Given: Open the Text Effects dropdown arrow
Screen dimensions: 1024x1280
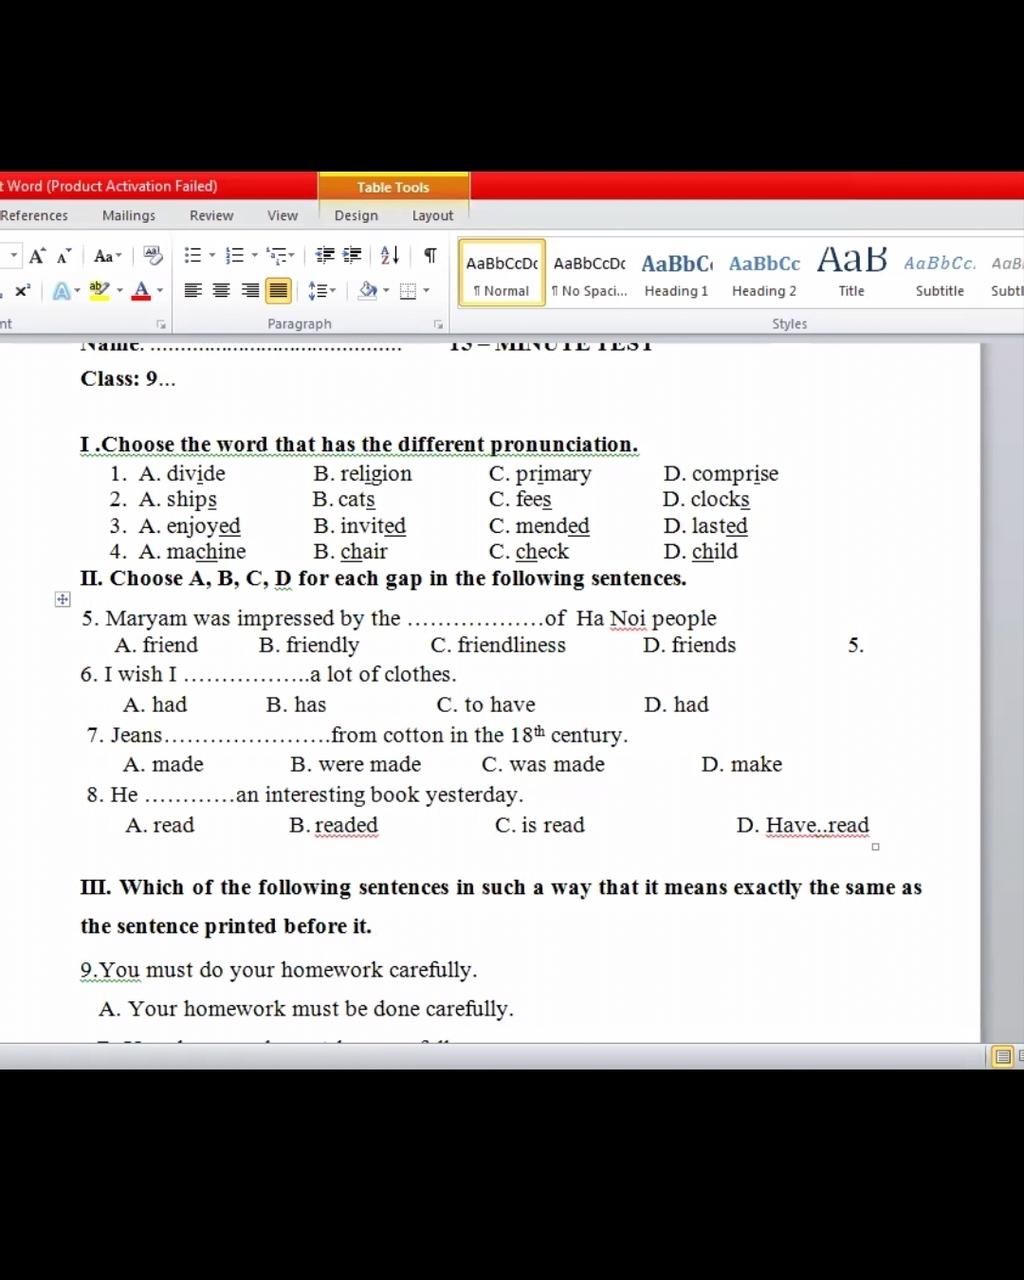Looking at the screenshot, I should click(x=78, y=291).
